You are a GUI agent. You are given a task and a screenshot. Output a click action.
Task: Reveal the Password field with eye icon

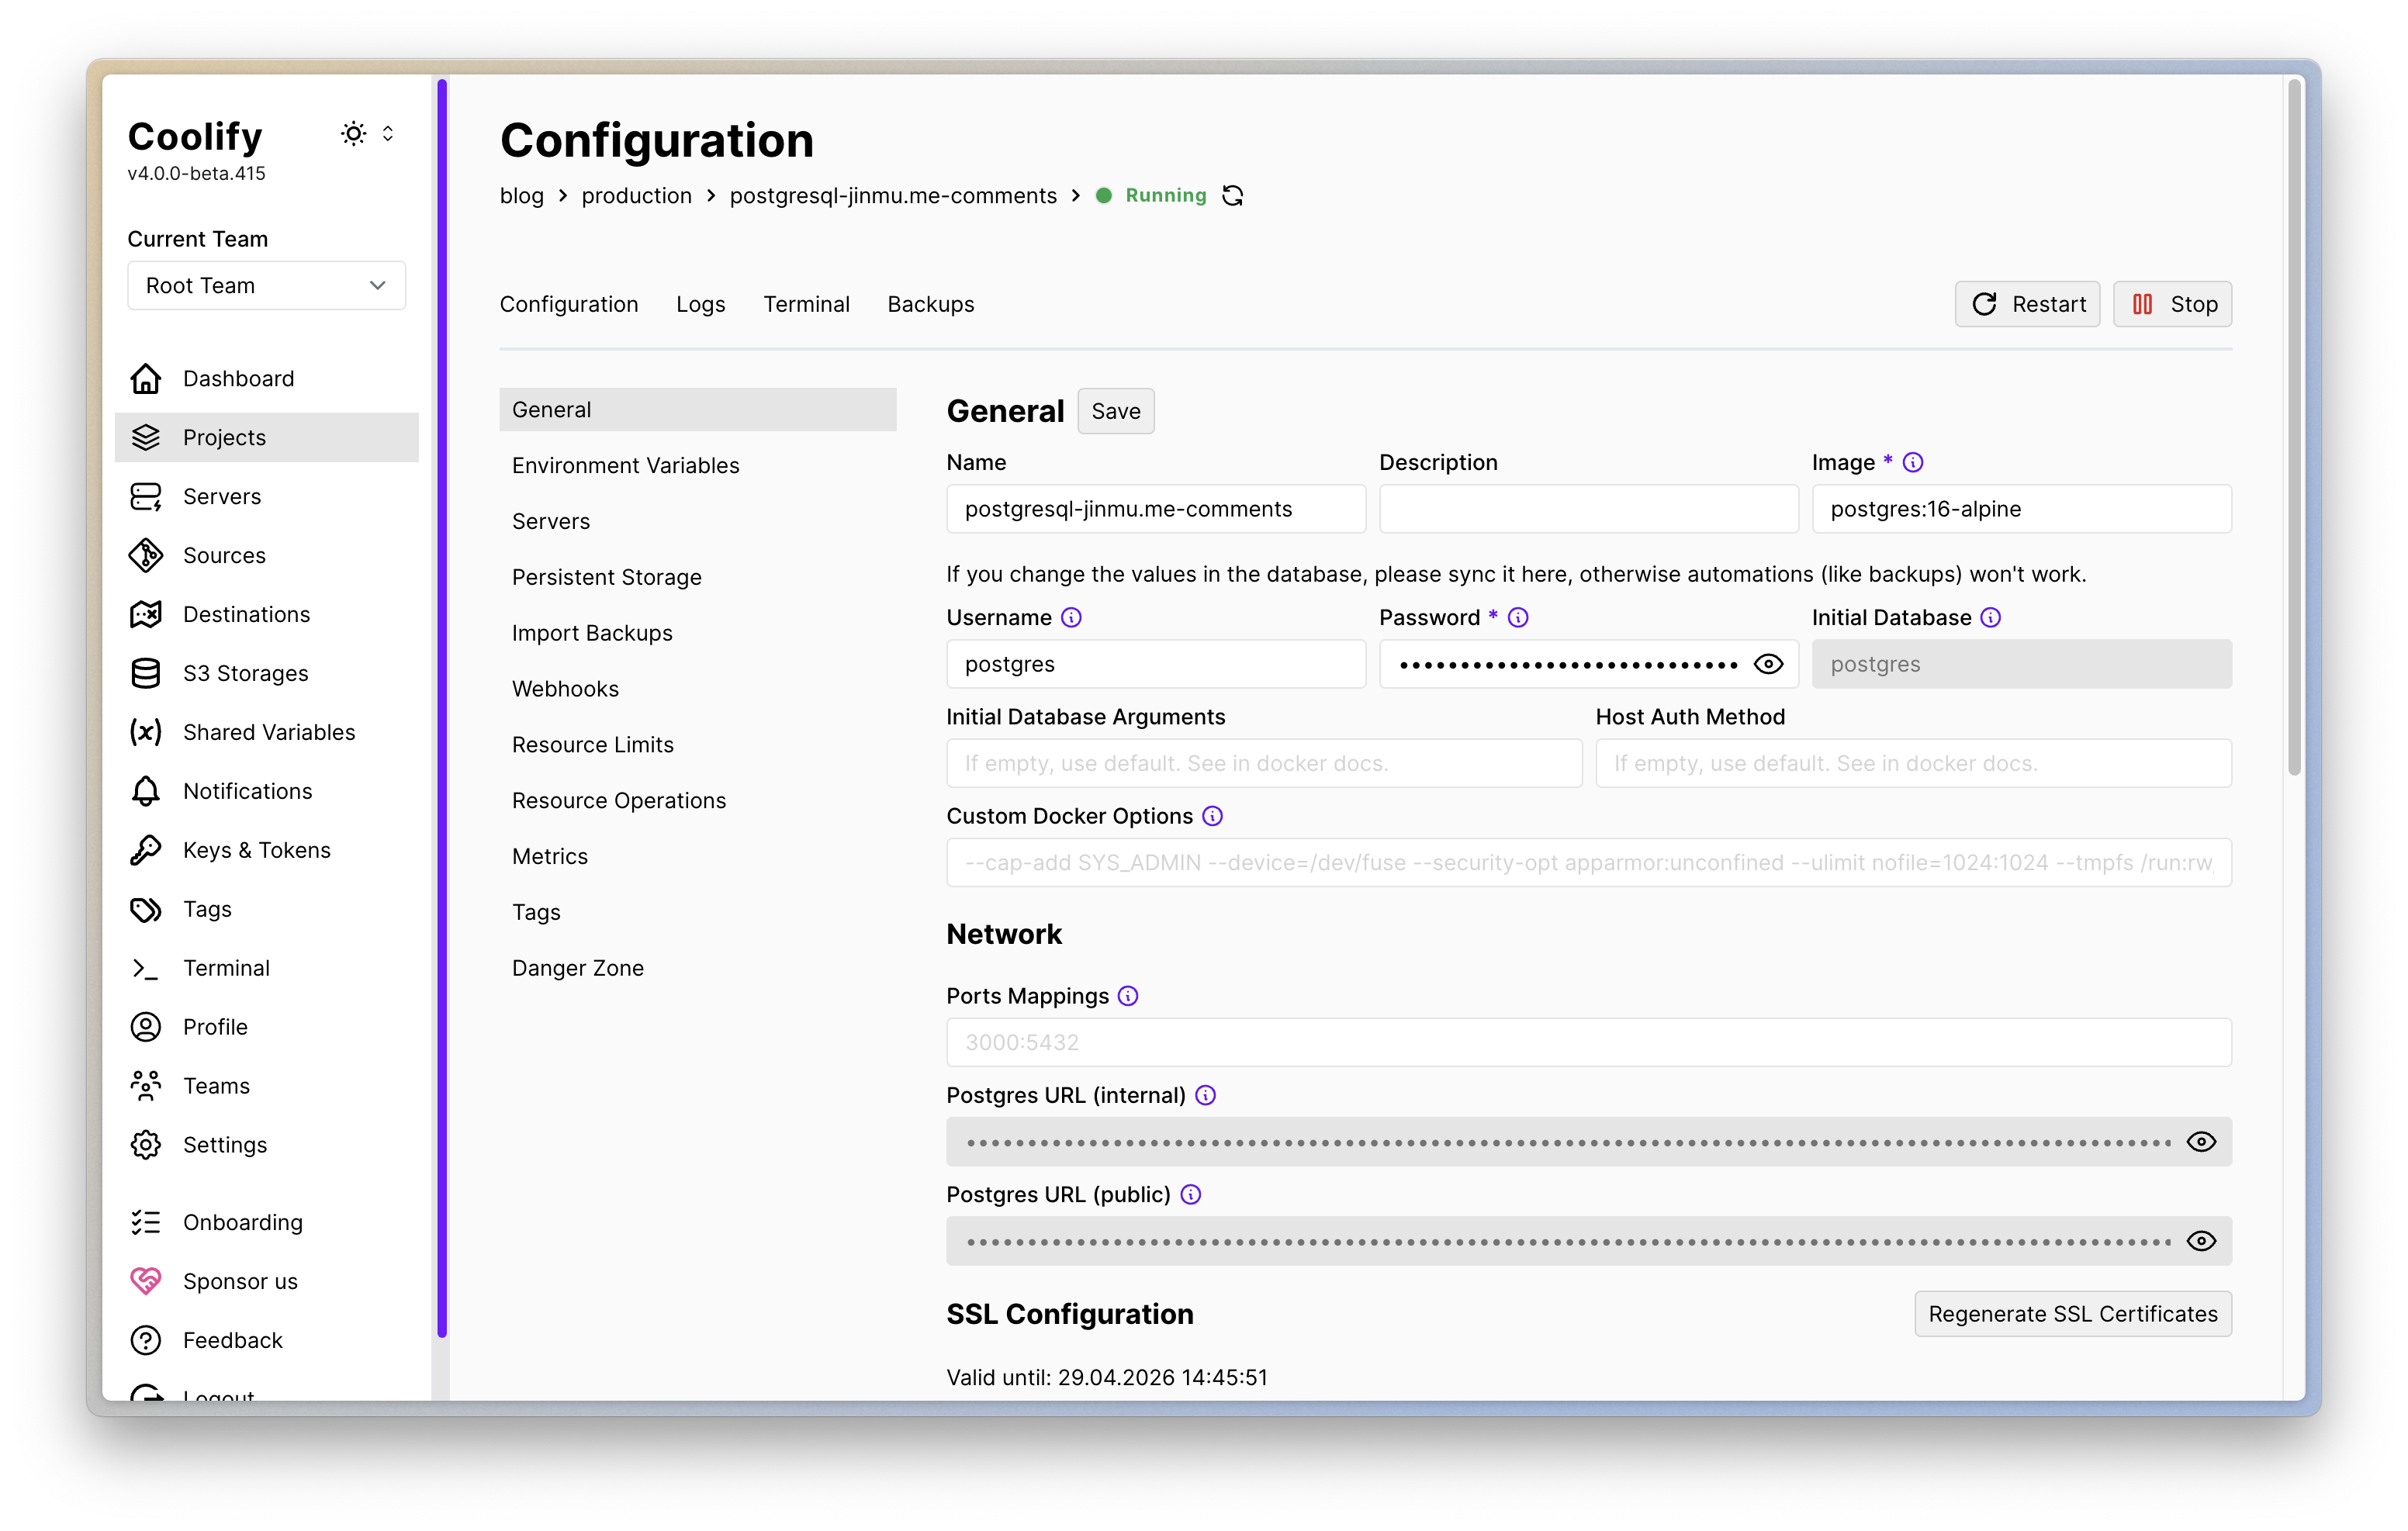pos(1768,664)
